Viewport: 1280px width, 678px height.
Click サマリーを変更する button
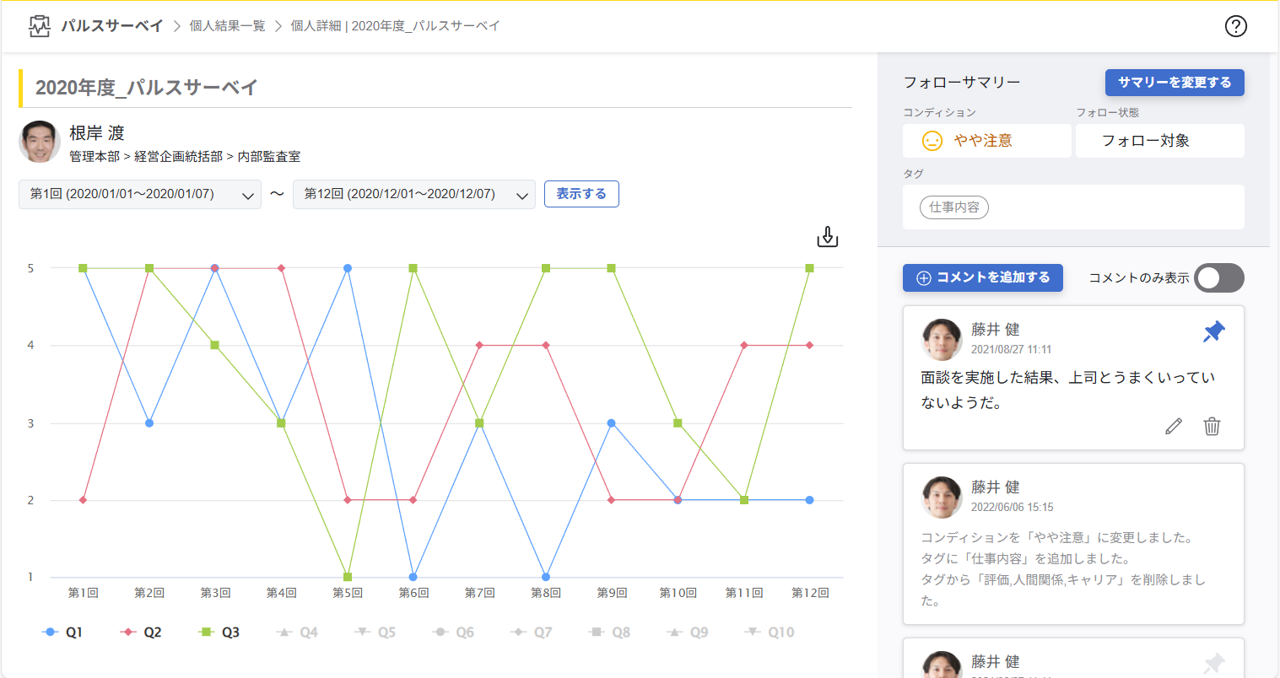1174,82
